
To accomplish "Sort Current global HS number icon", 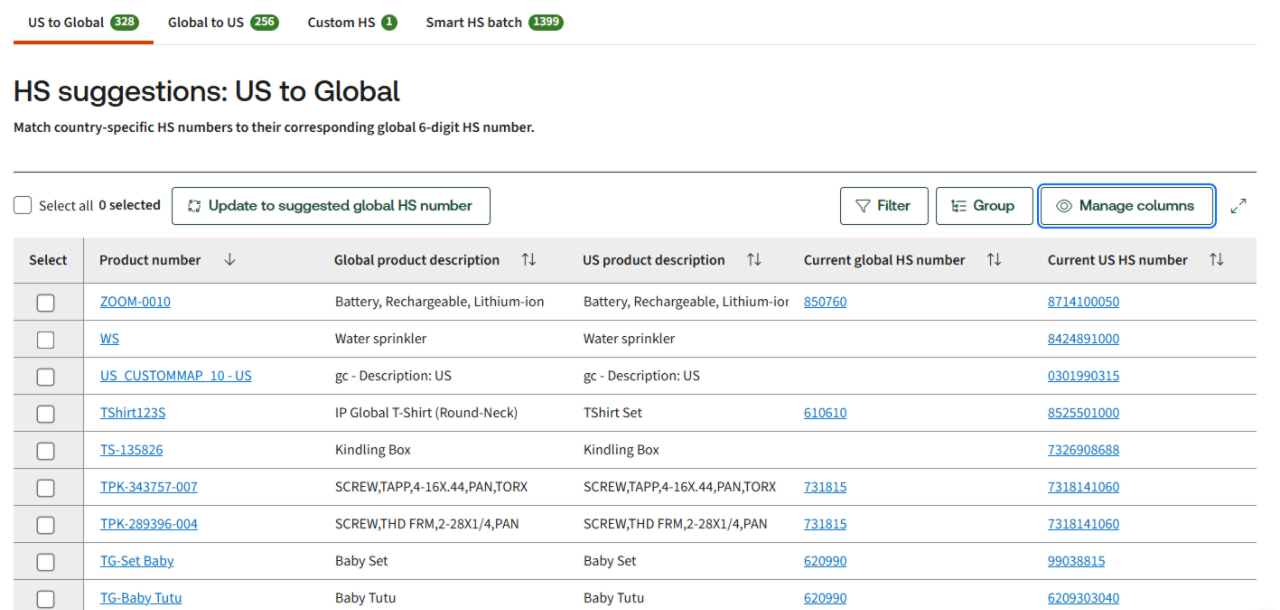I will [994, 260].
